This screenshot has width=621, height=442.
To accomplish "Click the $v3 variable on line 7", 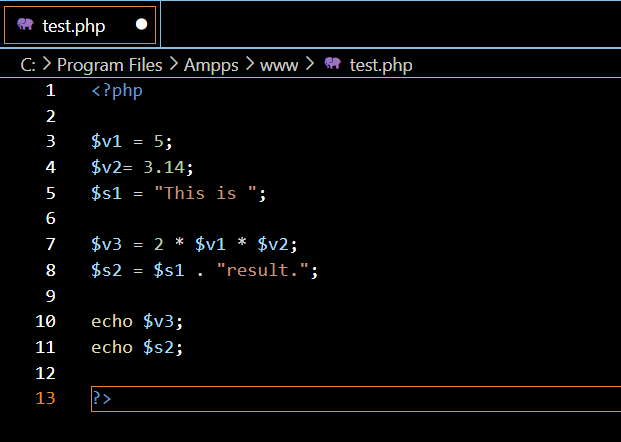I will pos(106,244).
